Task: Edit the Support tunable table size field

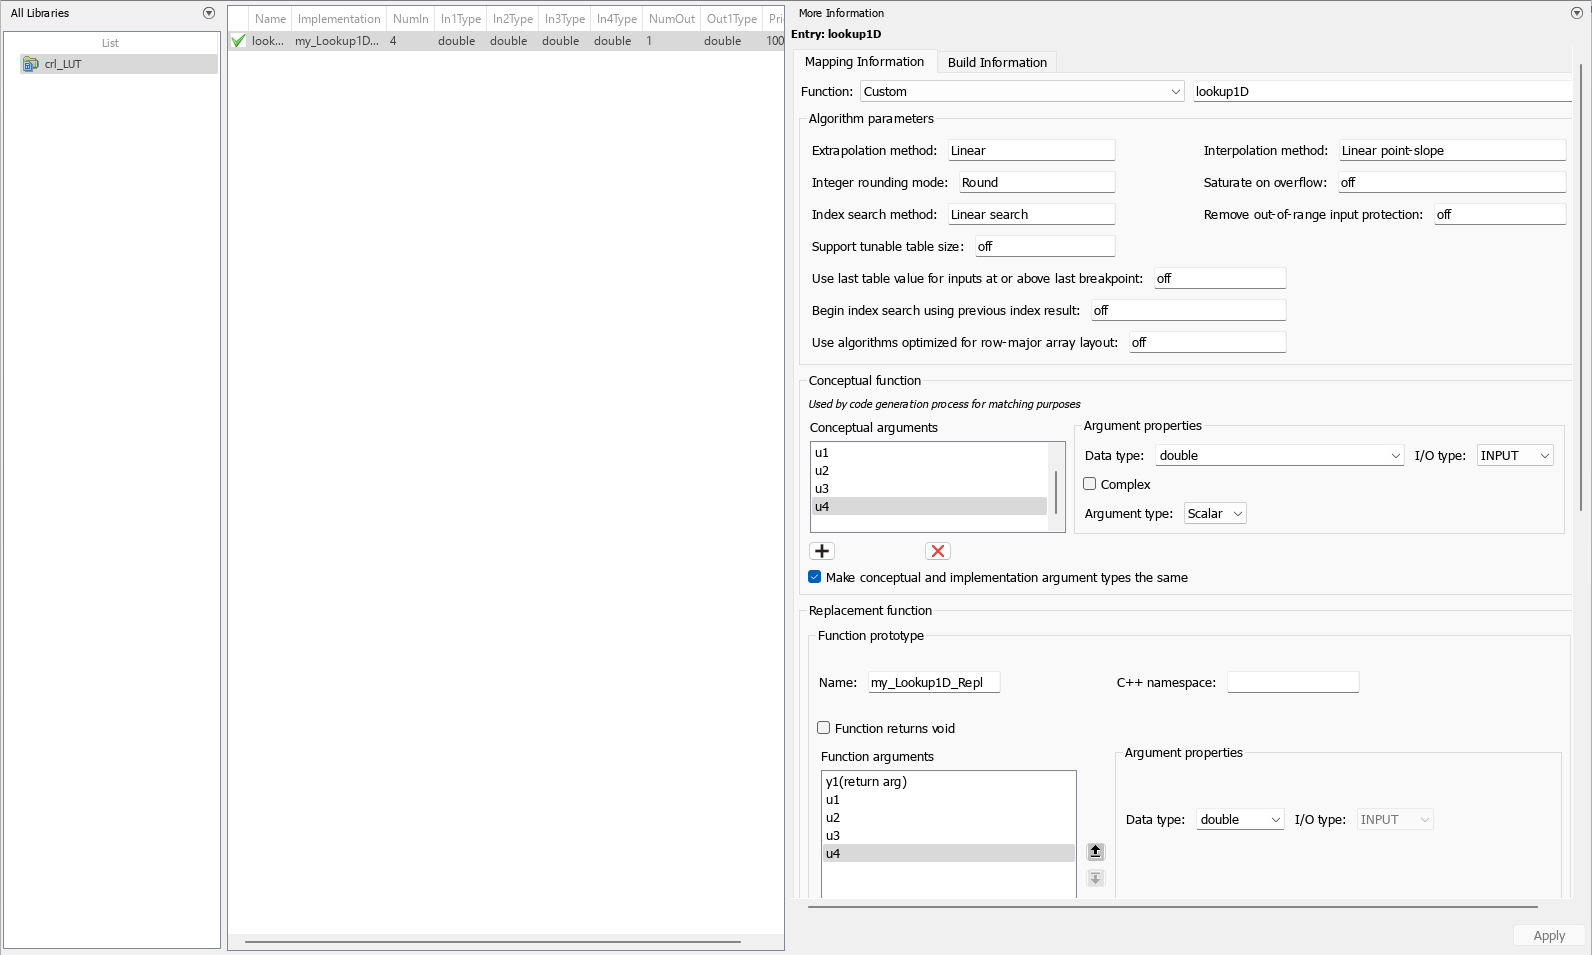Action: click(1045, 246)
